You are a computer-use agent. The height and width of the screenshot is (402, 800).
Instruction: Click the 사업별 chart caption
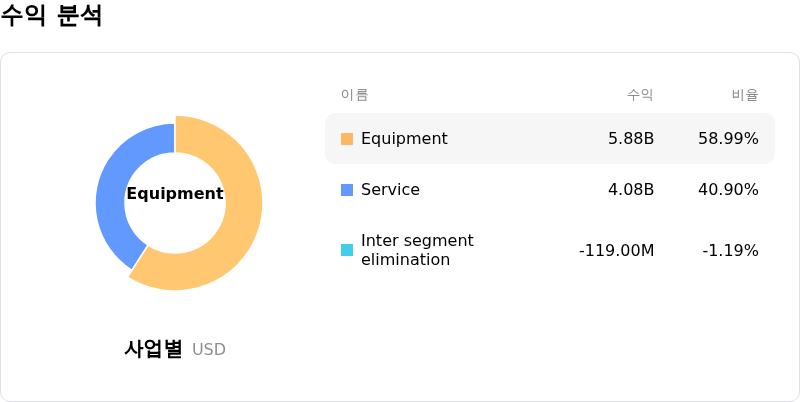pos(154,349)
